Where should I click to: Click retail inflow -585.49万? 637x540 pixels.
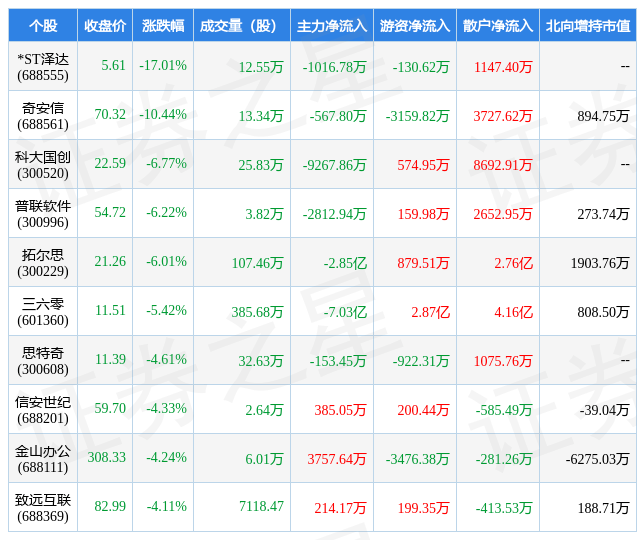coord(504,410)
